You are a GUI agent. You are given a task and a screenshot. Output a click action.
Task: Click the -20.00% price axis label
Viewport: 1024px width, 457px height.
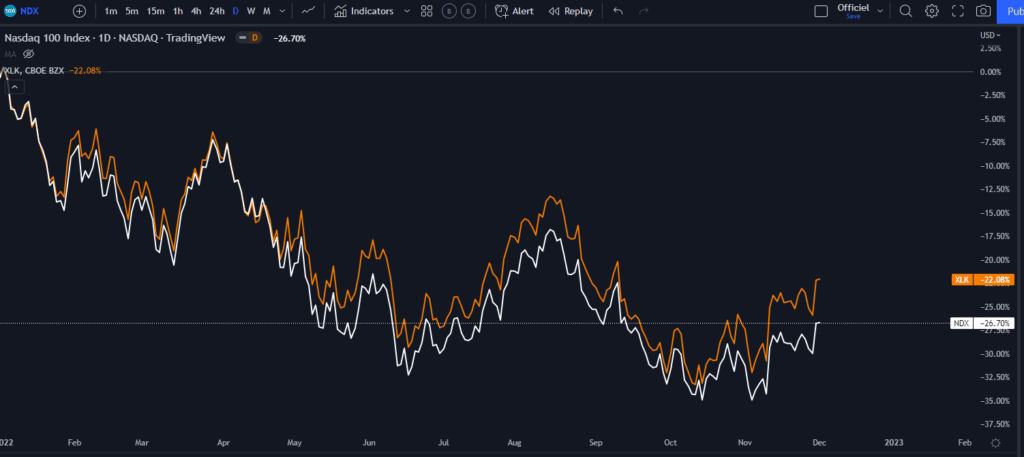[993, 260]
